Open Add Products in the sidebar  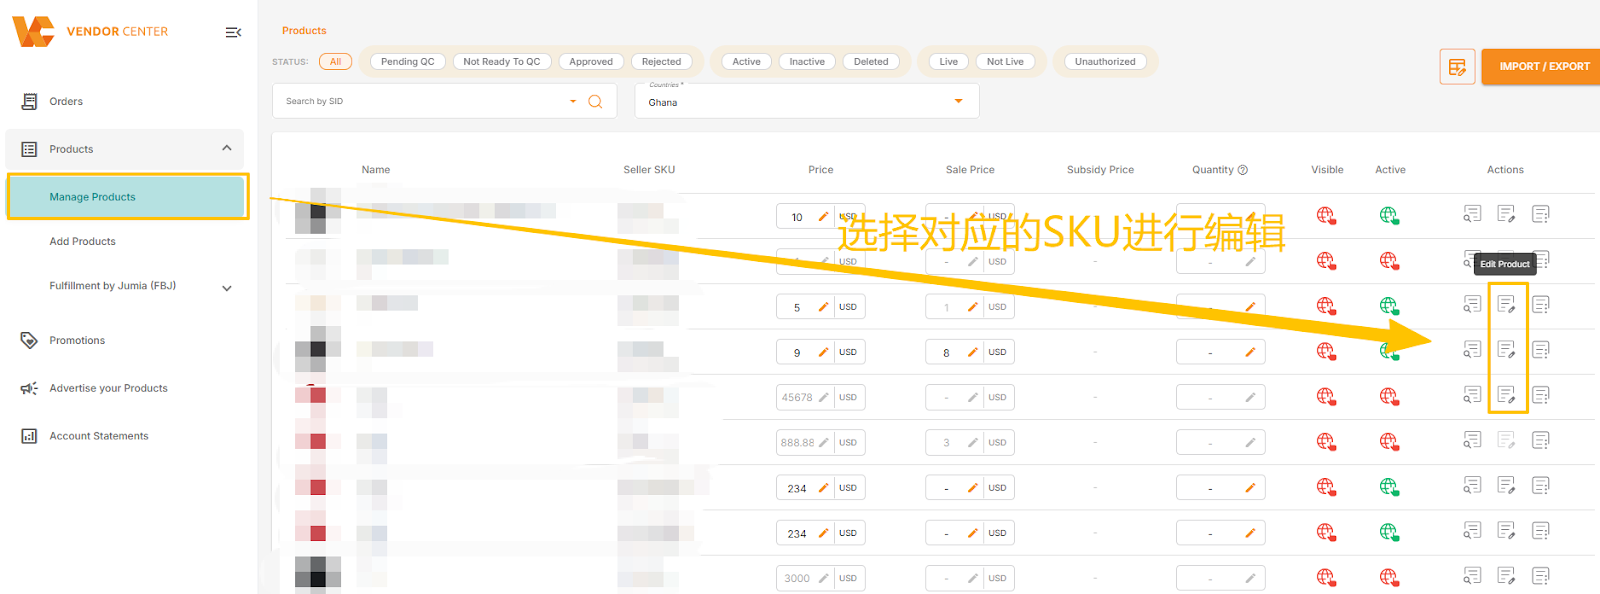click(83, 241)
